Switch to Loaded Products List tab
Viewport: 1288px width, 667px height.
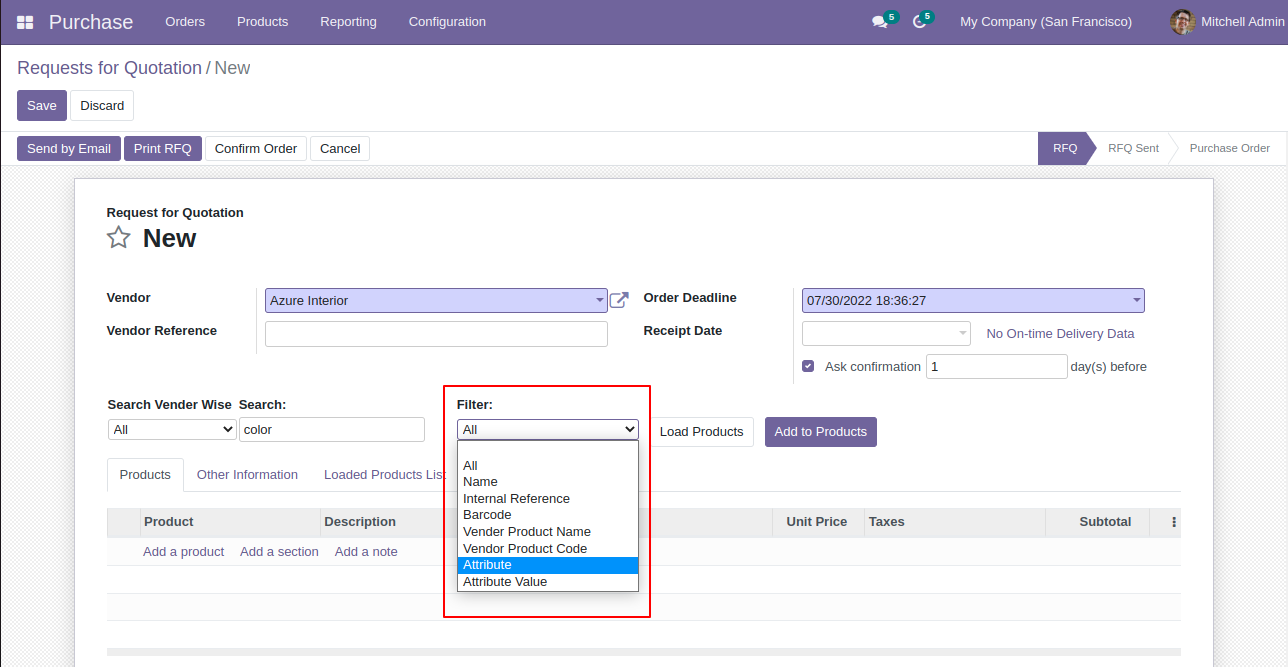click(x=384, y=475)
